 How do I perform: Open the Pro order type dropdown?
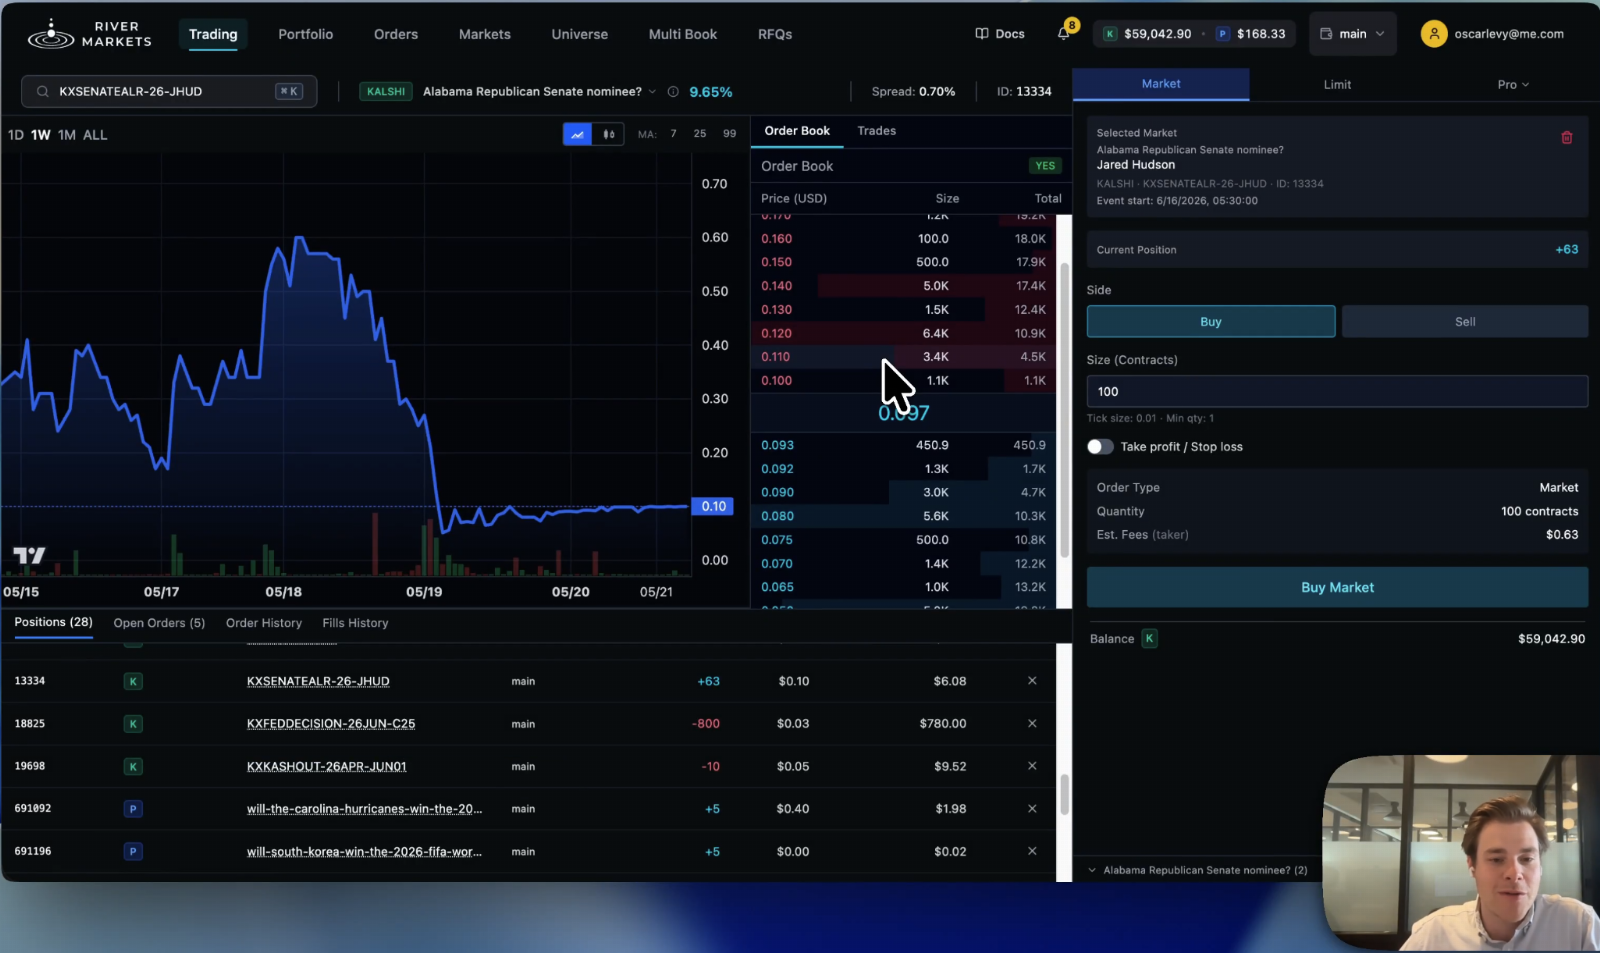1513,85
